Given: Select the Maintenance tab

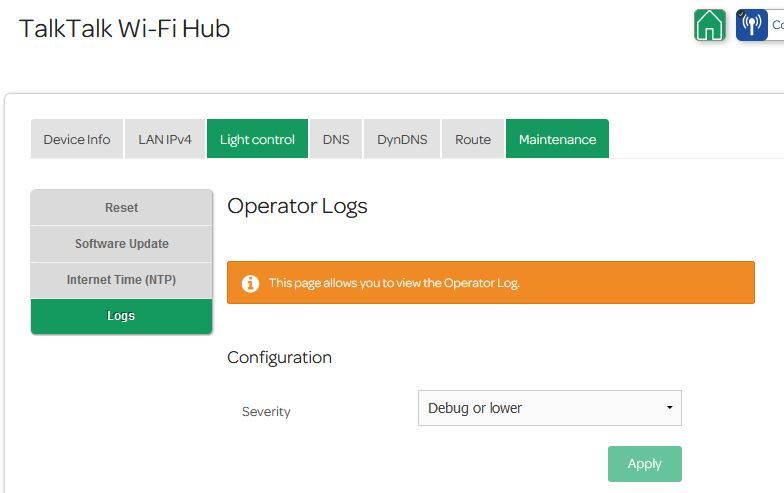Looking at the screenshot, I should (557, 139).
